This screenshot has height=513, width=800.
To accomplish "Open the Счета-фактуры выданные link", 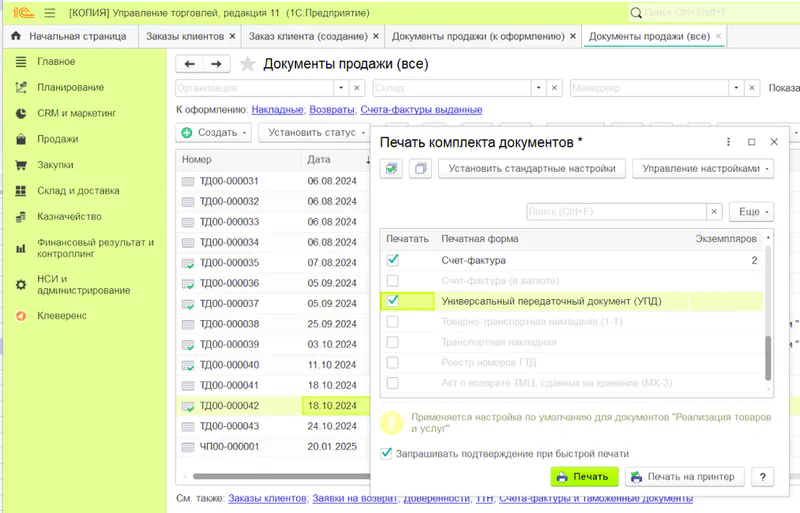I will click(421, 109).
